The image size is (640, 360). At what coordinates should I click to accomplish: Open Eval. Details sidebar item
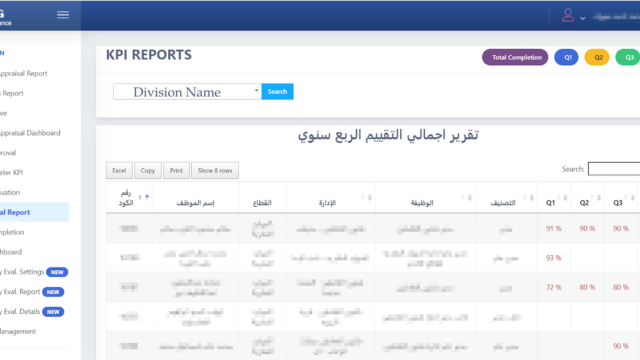coord(20,311)
